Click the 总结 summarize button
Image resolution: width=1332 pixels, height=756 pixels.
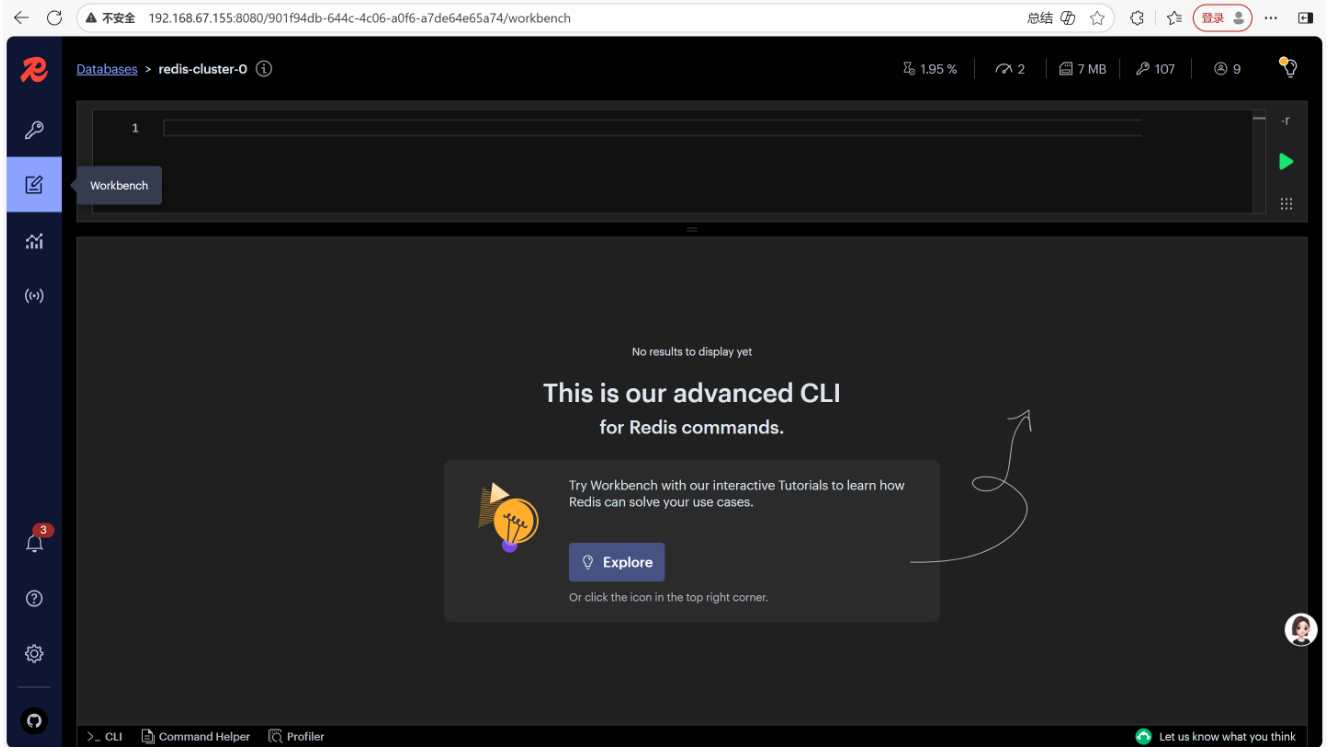pyautogui.click(x=1051, y=18)
